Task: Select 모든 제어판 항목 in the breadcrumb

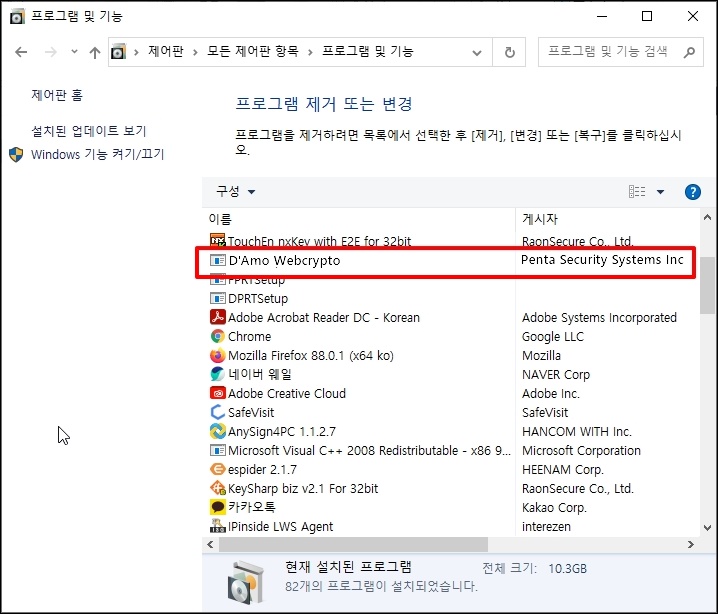Action: pyautogui.click(x=252, y=51)
